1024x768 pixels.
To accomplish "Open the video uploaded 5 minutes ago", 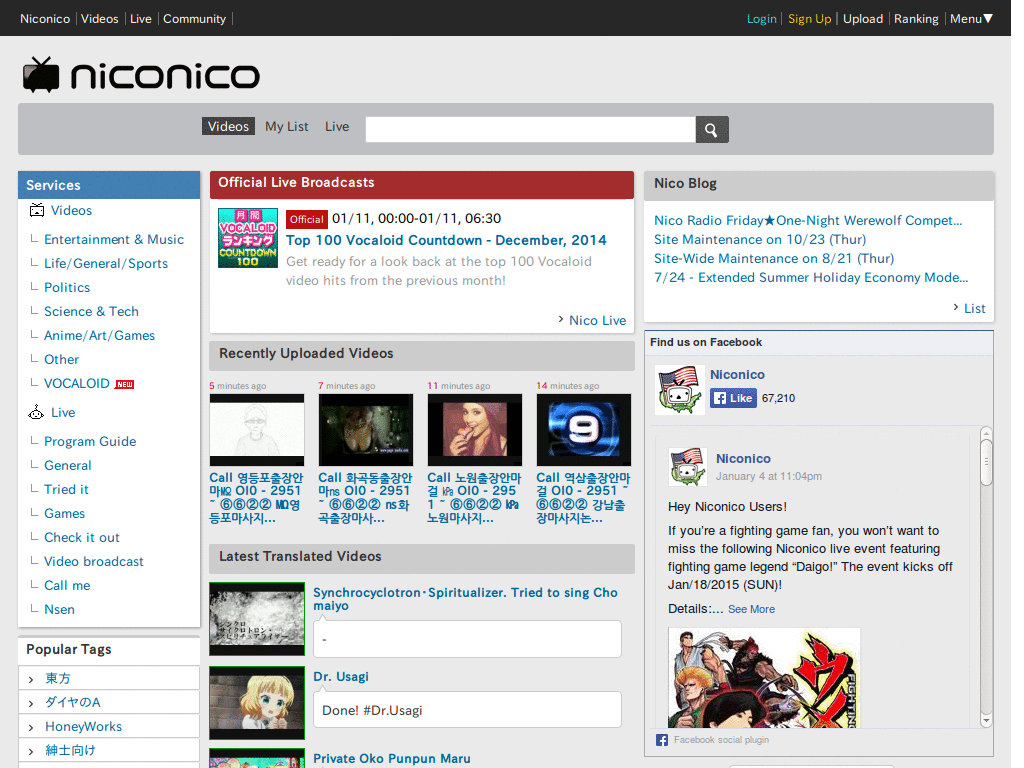I will tap(257, 430).
